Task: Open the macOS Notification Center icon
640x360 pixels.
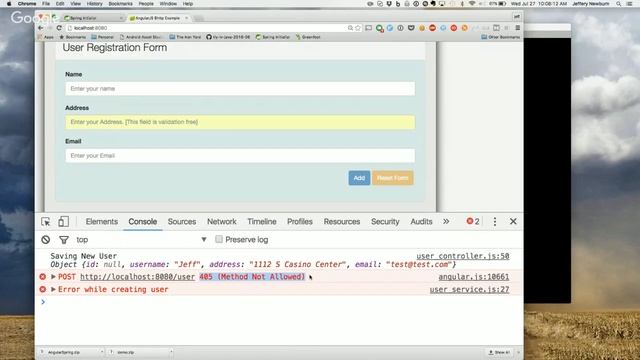Action: (x=630, y=4)
